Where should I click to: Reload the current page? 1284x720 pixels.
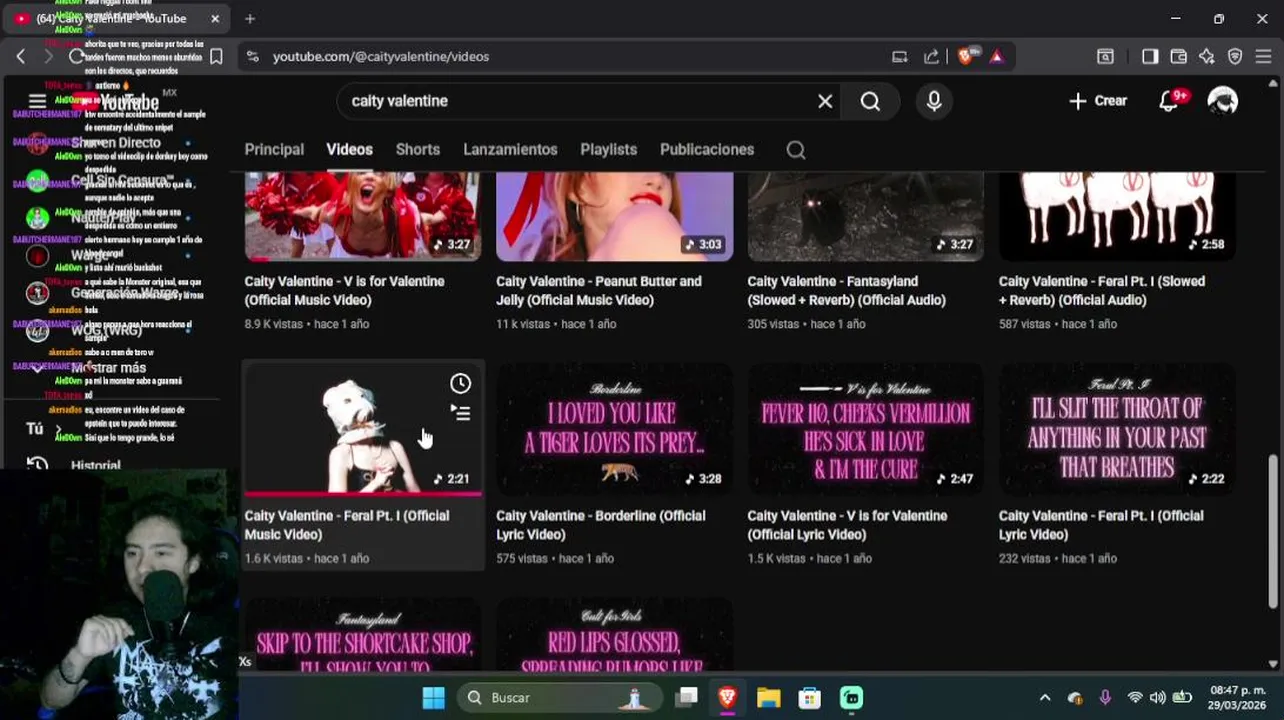click(76, 57)
